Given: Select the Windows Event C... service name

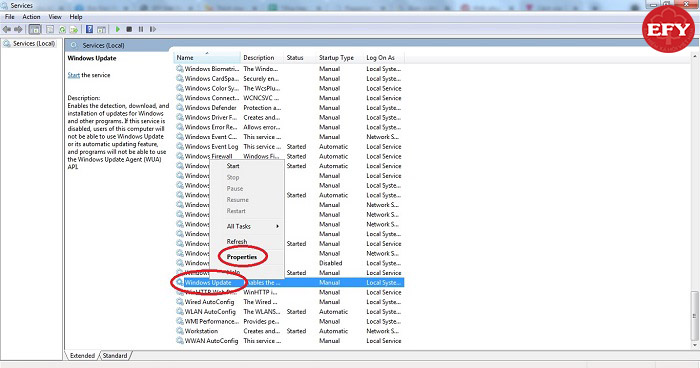Looking at the screenshot, I should click(211, 137).
